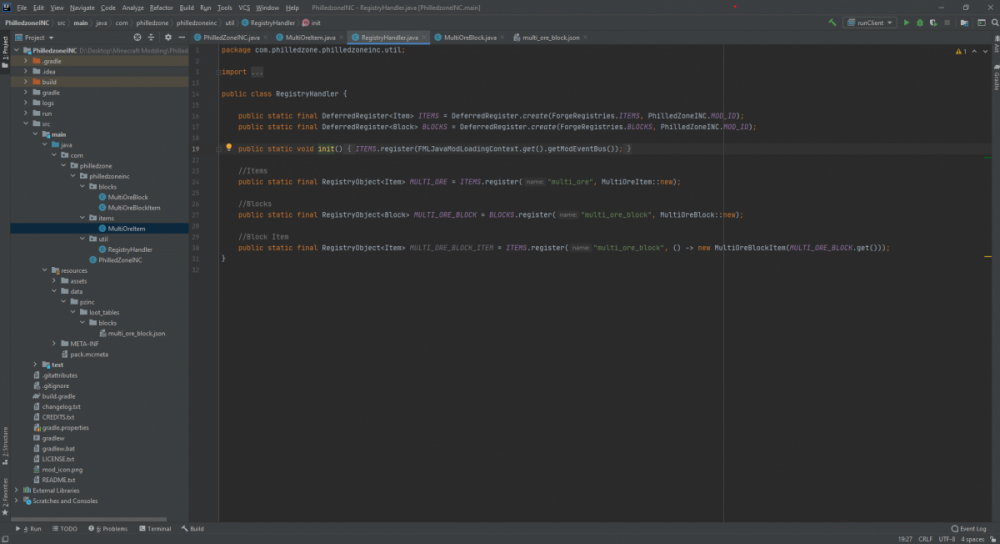Click the CRLF line separator widget
Viewport: 1000px width, 544px height.
925,540
